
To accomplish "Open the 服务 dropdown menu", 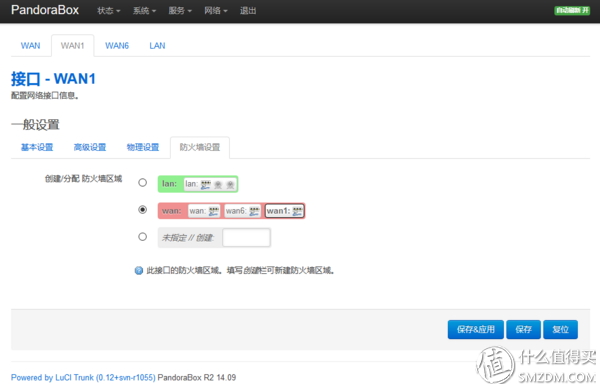I will coord(180,11).
